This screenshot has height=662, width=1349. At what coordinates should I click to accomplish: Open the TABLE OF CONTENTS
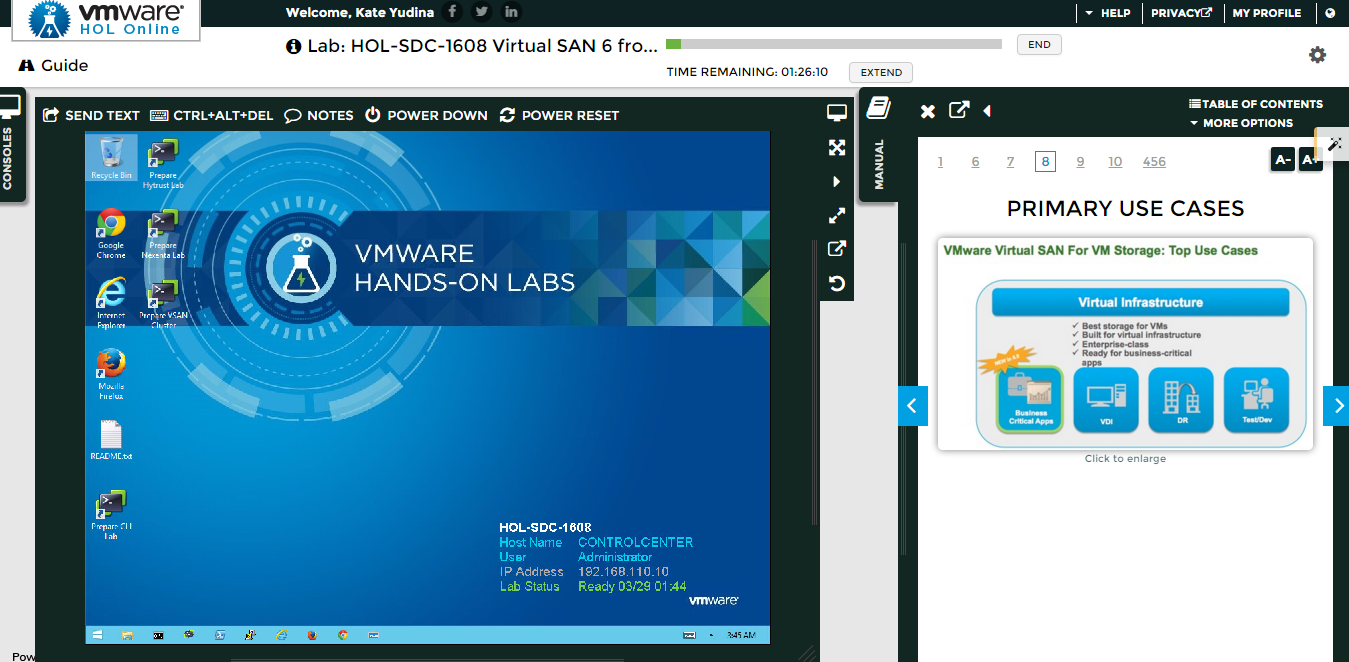[x=1256, y=104]
